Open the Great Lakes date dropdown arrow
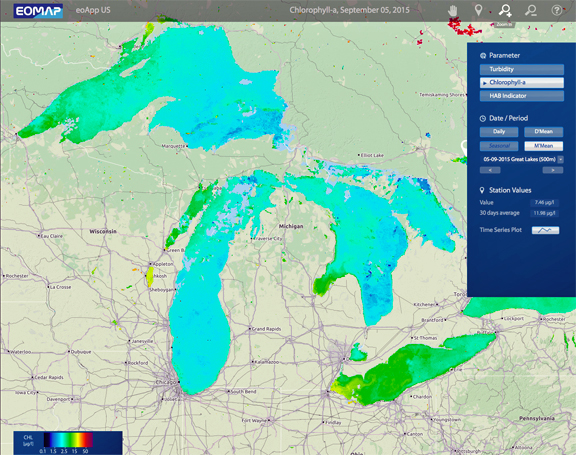 [x=561, y=159]
